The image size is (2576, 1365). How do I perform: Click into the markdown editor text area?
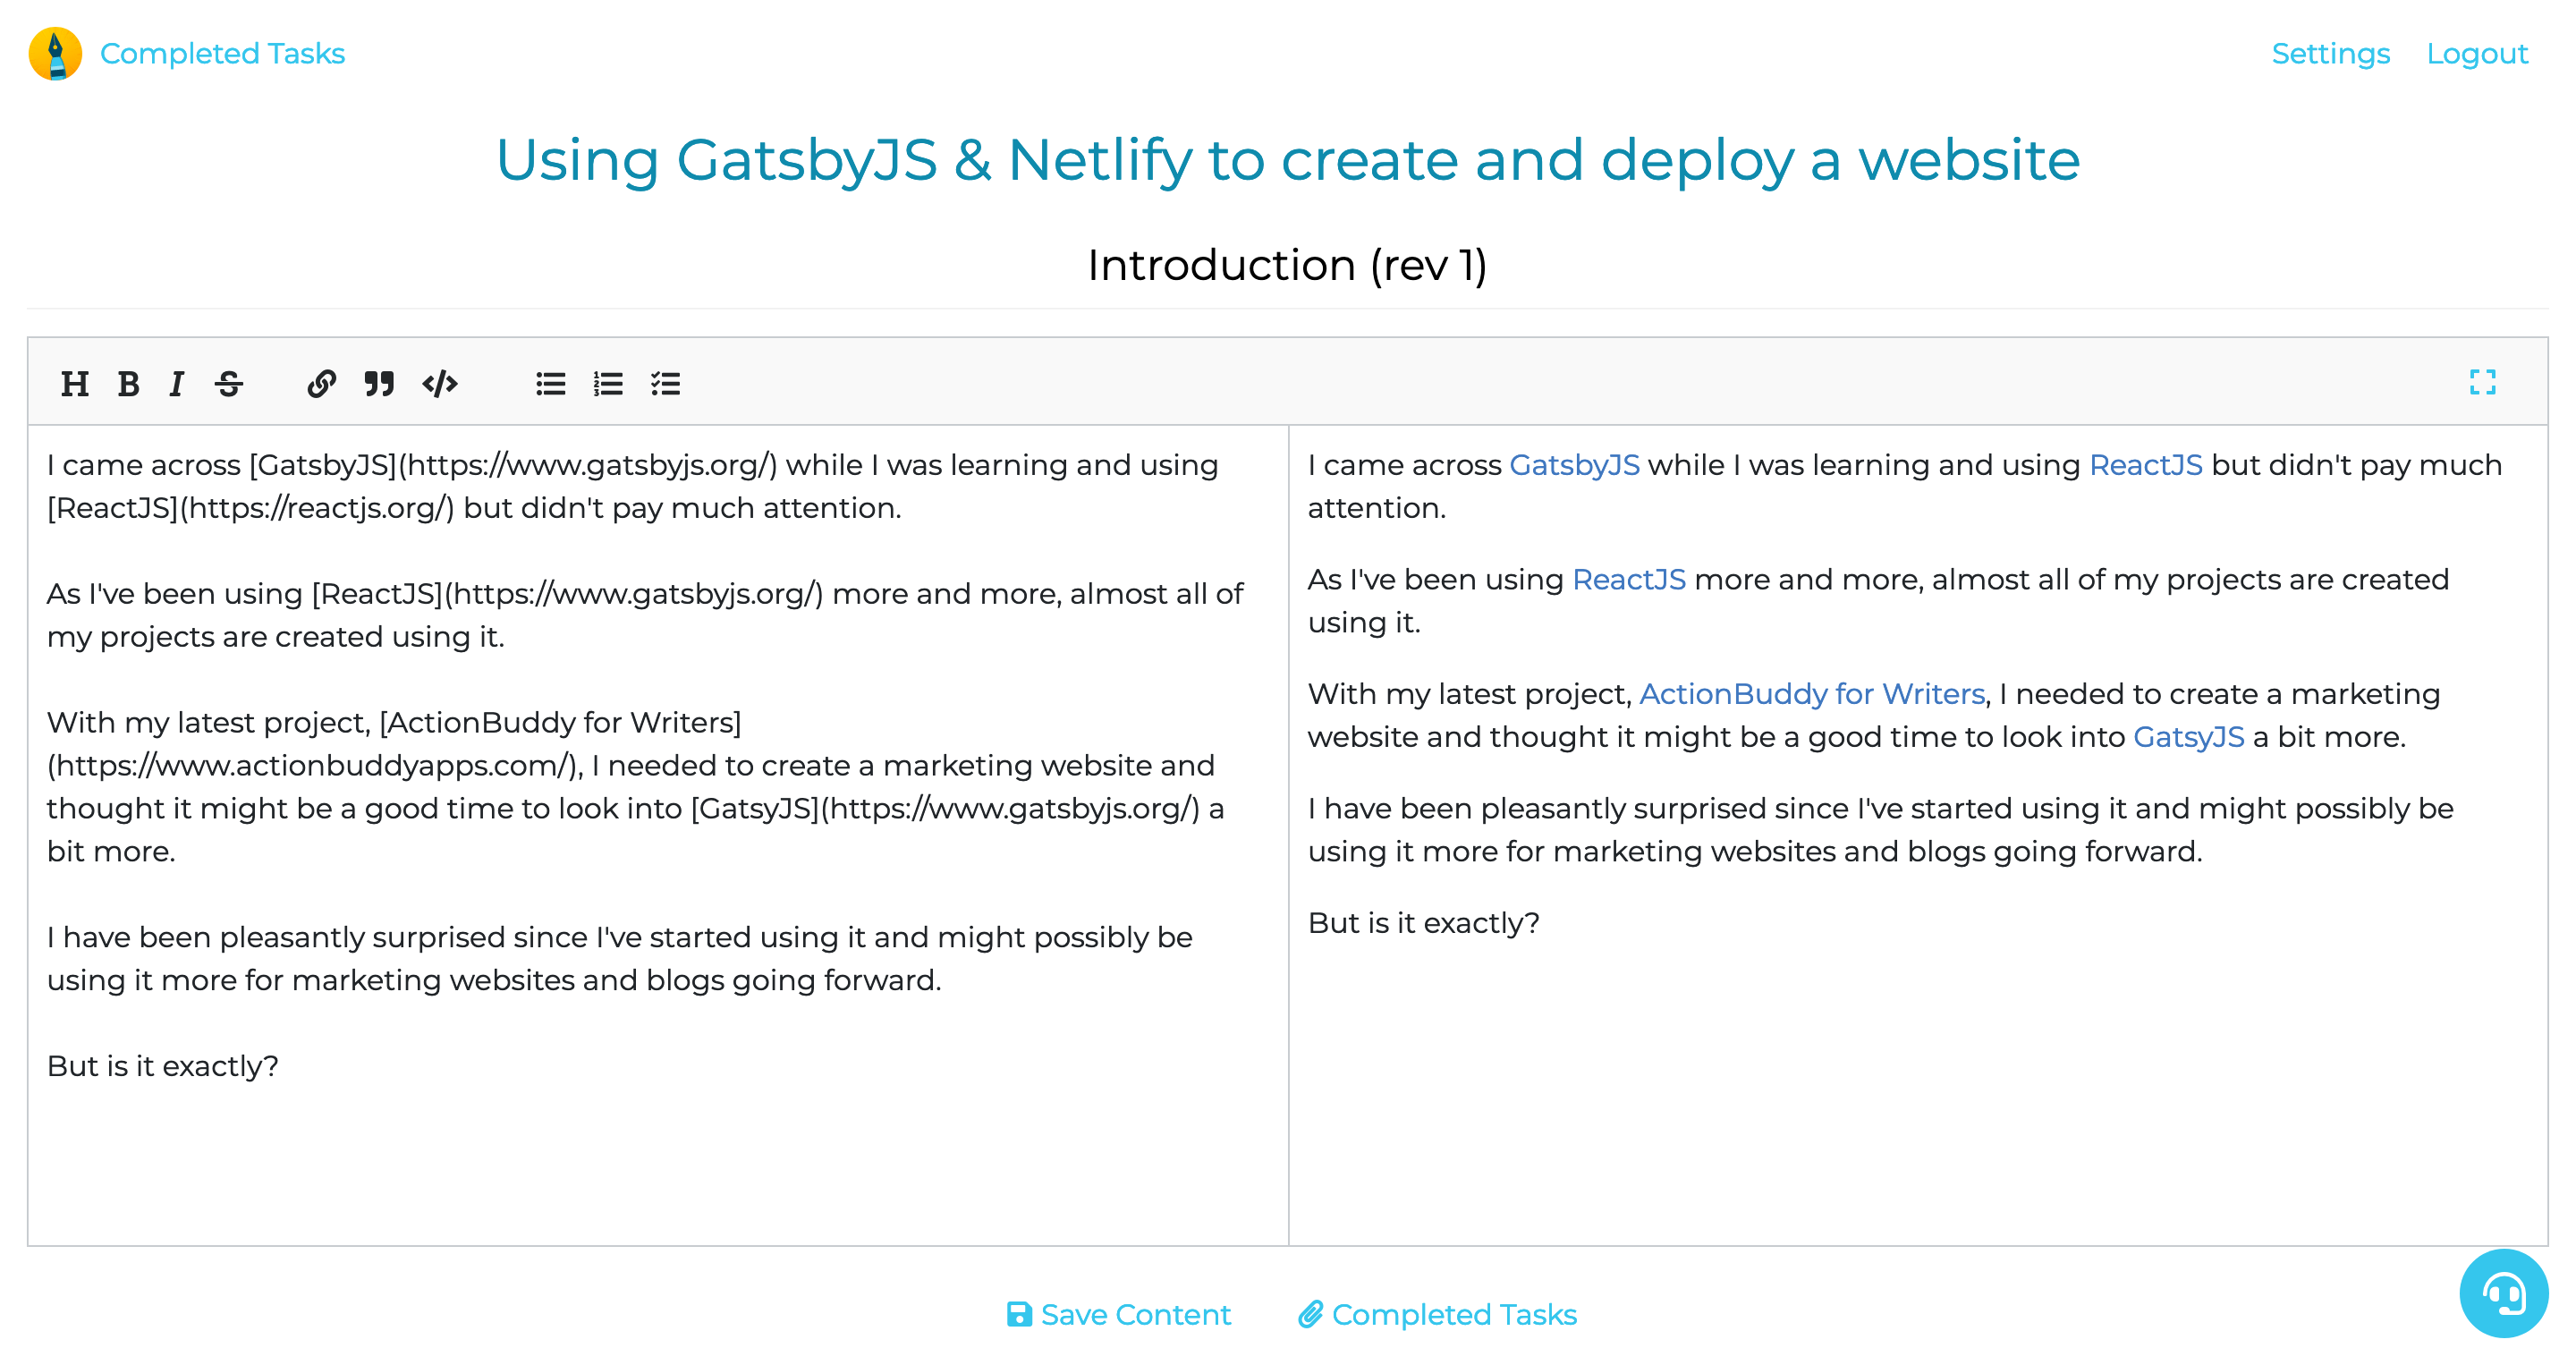tap(657, 1150)
